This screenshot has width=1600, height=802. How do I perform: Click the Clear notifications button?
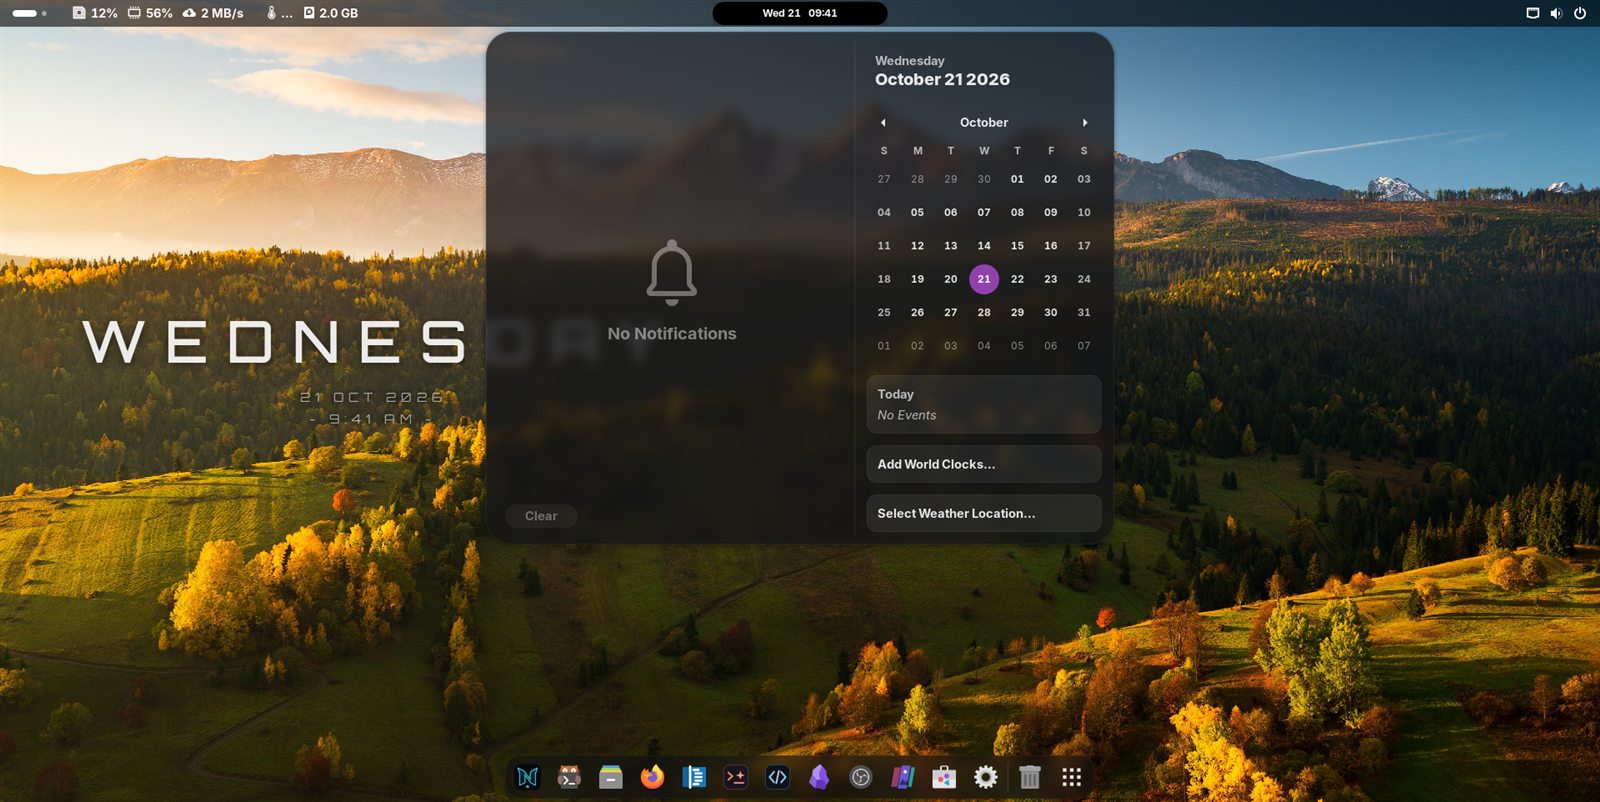tap(541, 516)
